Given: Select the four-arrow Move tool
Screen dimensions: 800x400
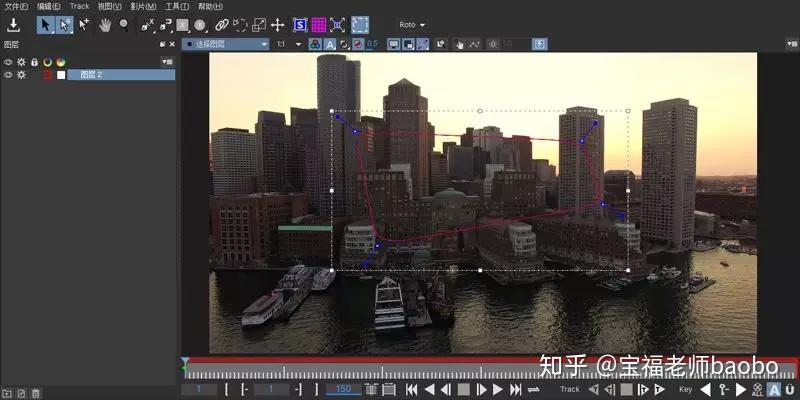Looking at the screenshot, I should 277,25.
